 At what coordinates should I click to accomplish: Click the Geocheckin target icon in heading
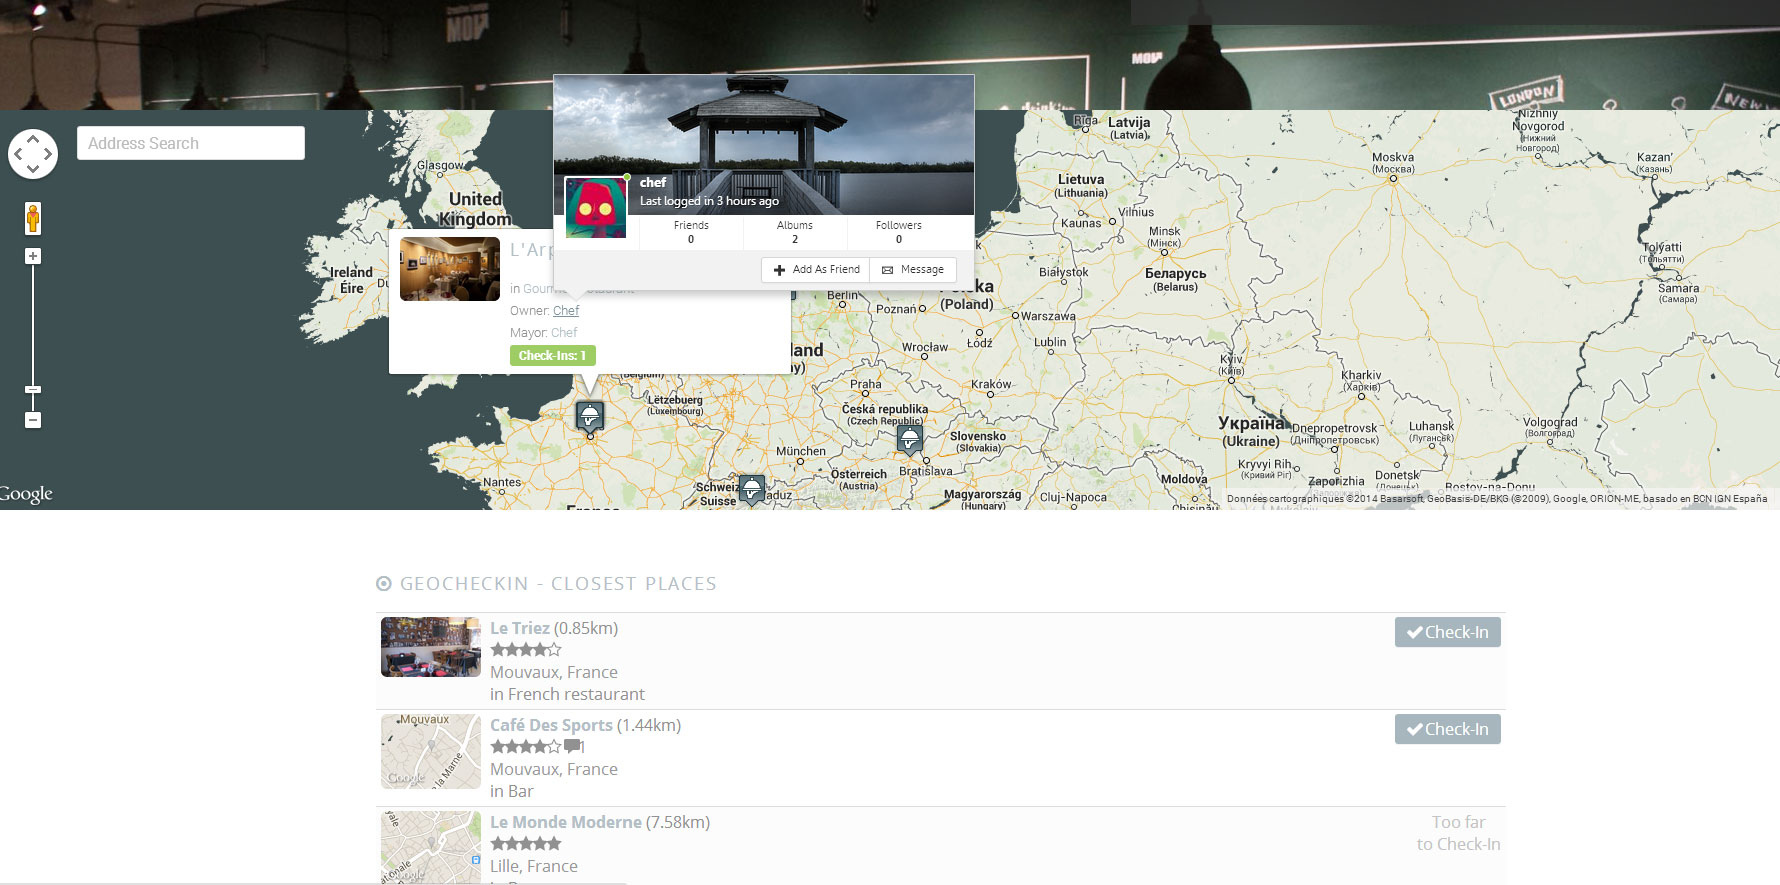click(384, 584)
